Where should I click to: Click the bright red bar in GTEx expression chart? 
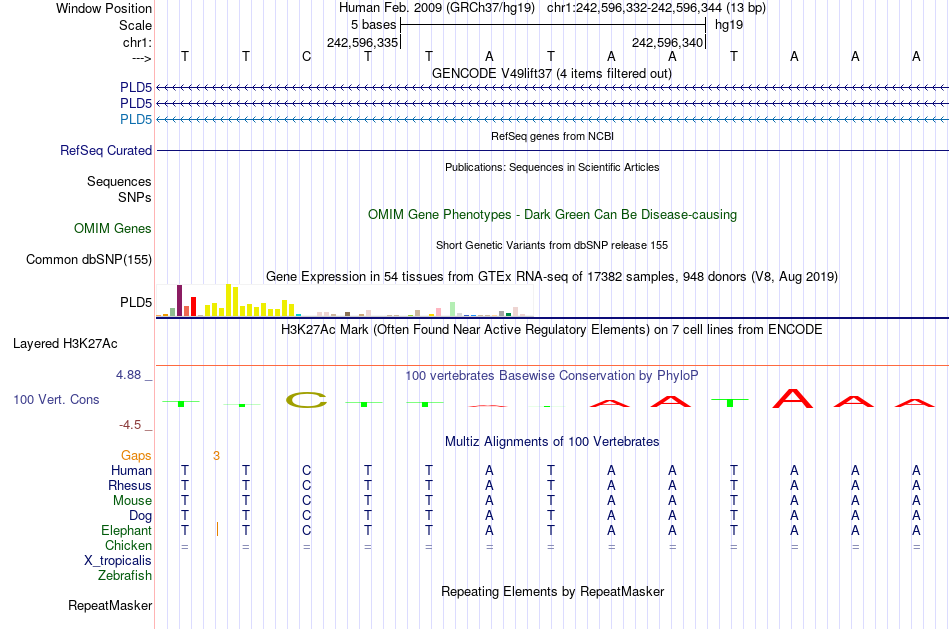pyautogui.click(x=193, y=307)
